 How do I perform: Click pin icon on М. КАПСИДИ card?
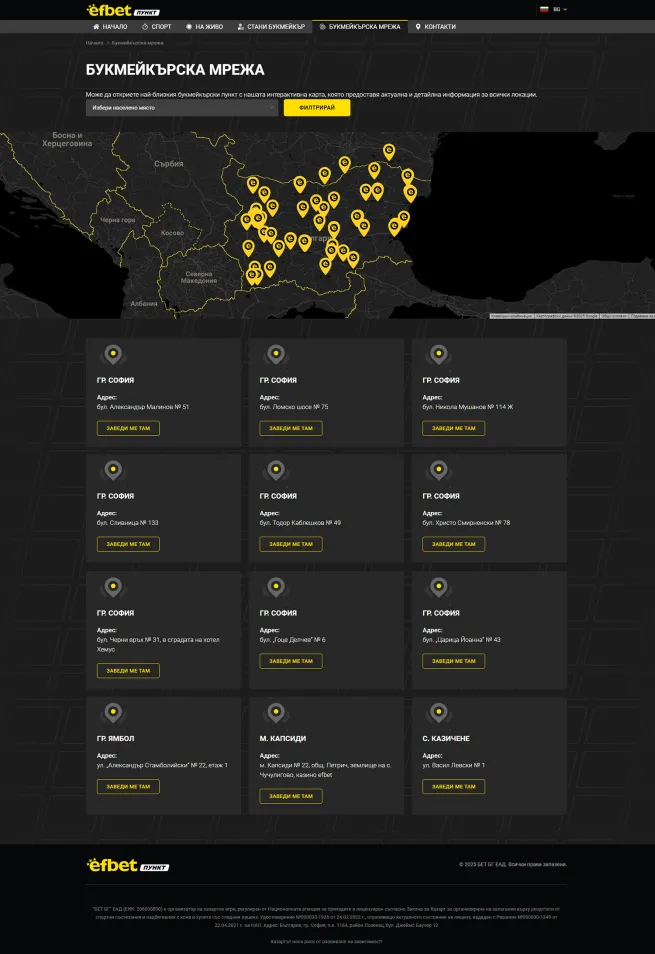[276, 712]
